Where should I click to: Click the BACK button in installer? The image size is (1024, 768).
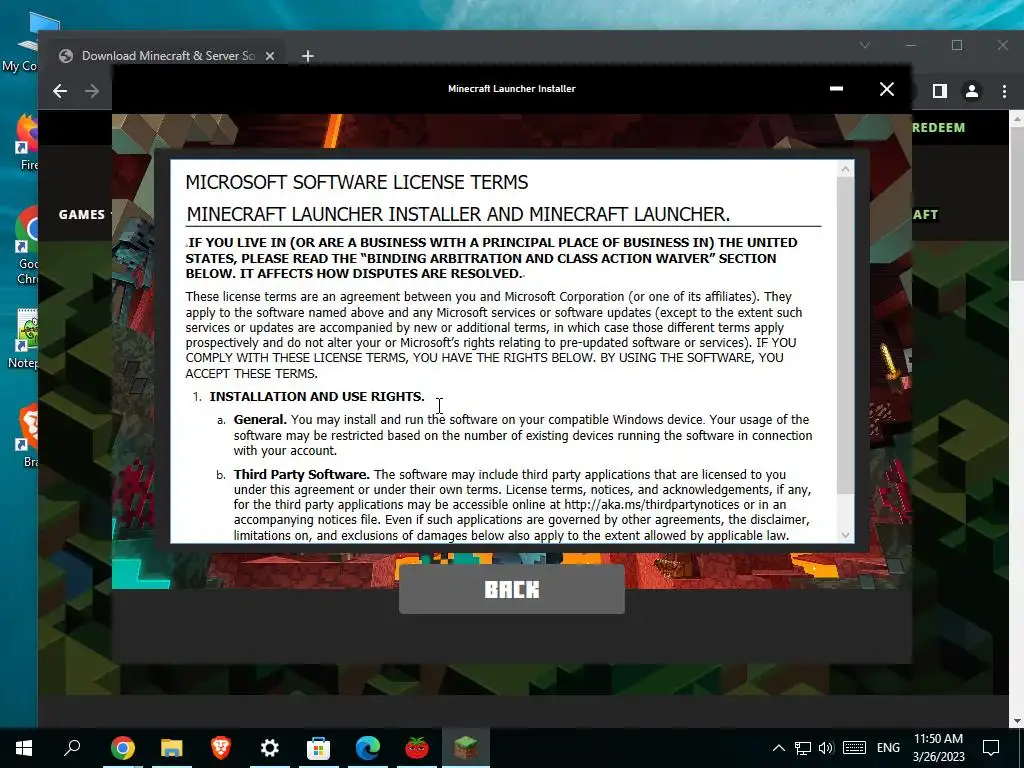tap(511, 589)
